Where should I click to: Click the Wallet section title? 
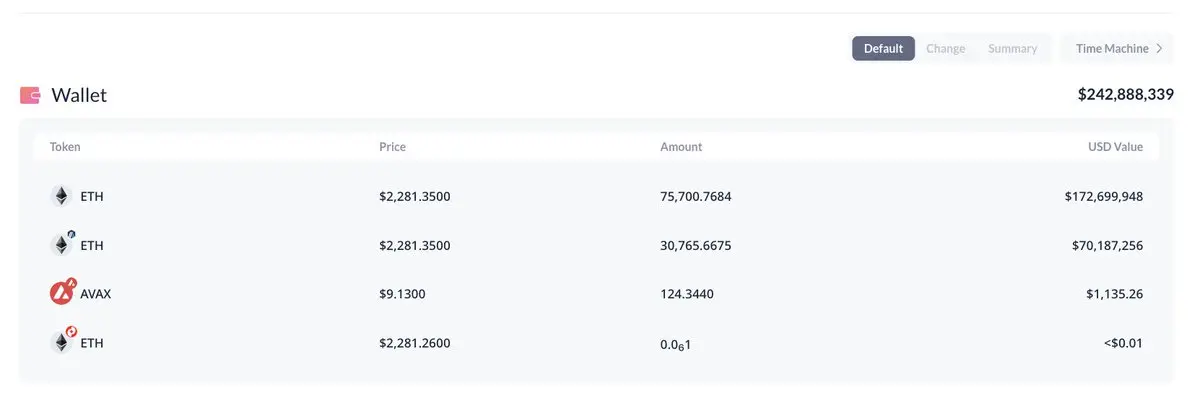(79, 96)
